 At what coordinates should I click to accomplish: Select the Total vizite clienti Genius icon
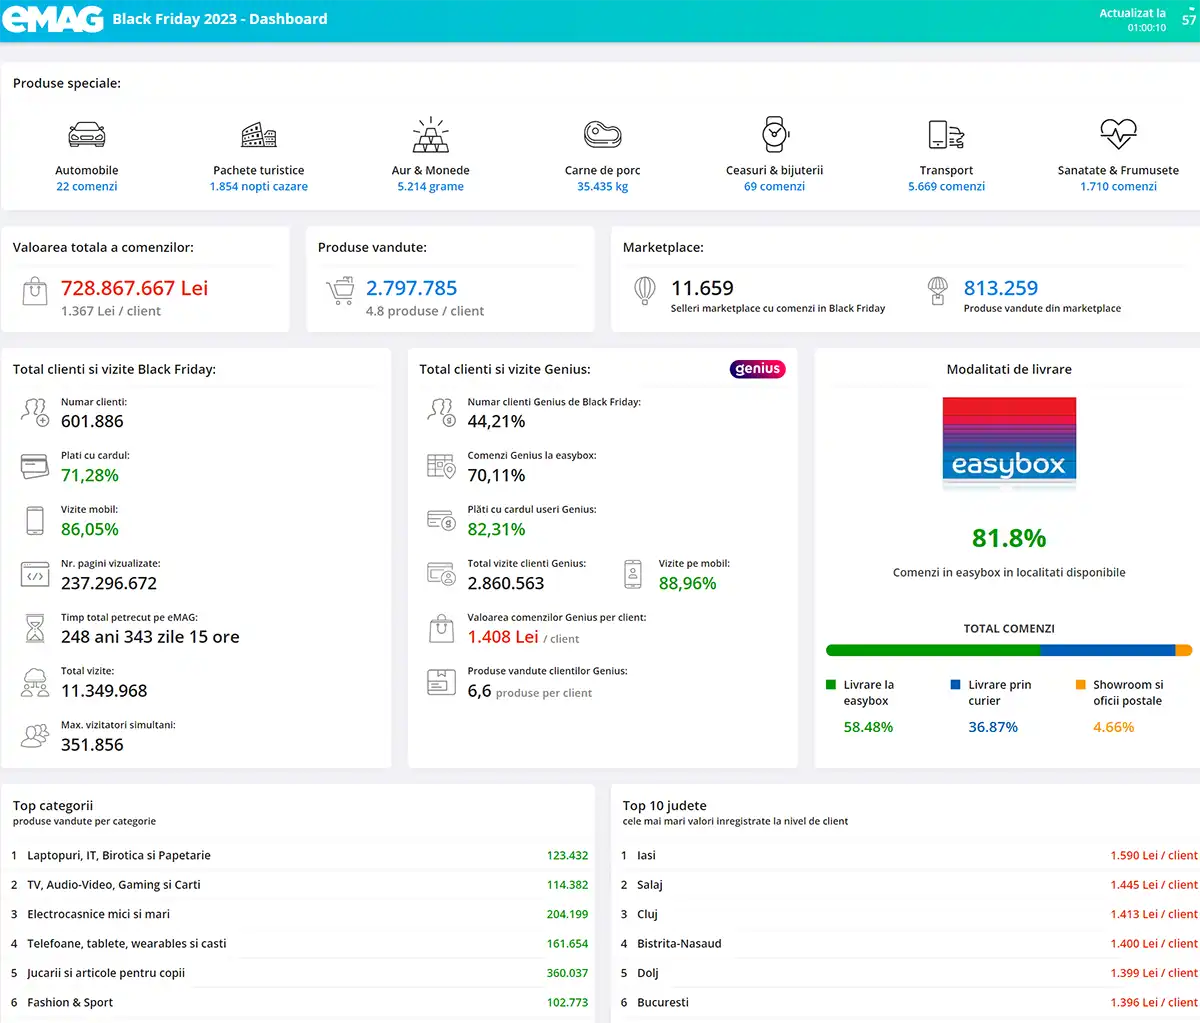point(441,574)
